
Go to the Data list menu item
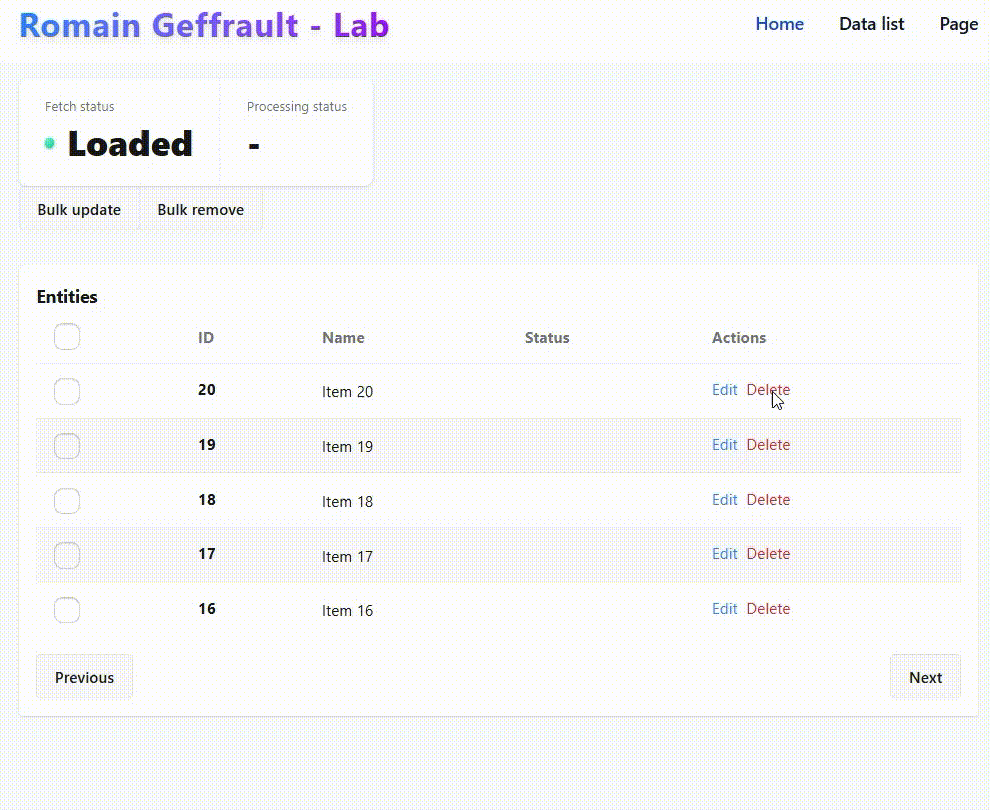tap(871, 24)
